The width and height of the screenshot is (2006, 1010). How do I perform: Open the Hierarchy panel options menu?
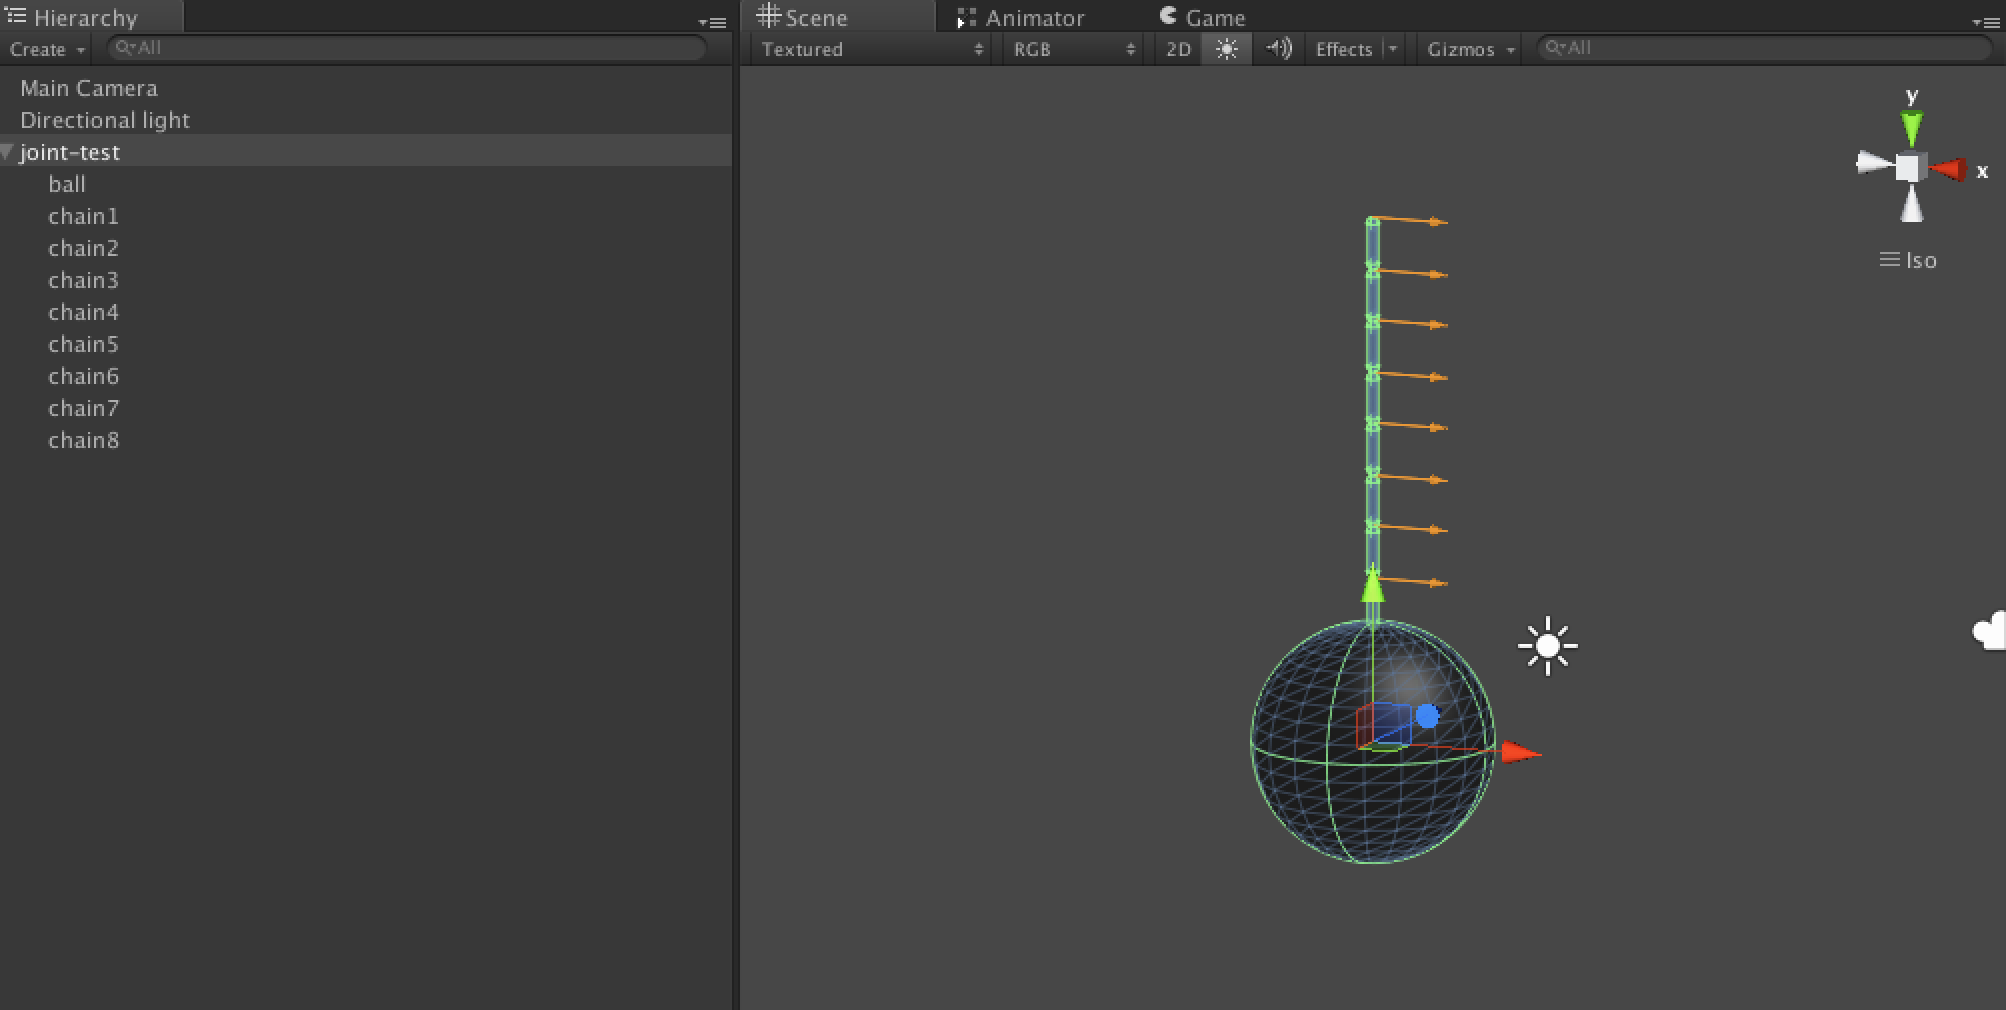click(713, 21)
